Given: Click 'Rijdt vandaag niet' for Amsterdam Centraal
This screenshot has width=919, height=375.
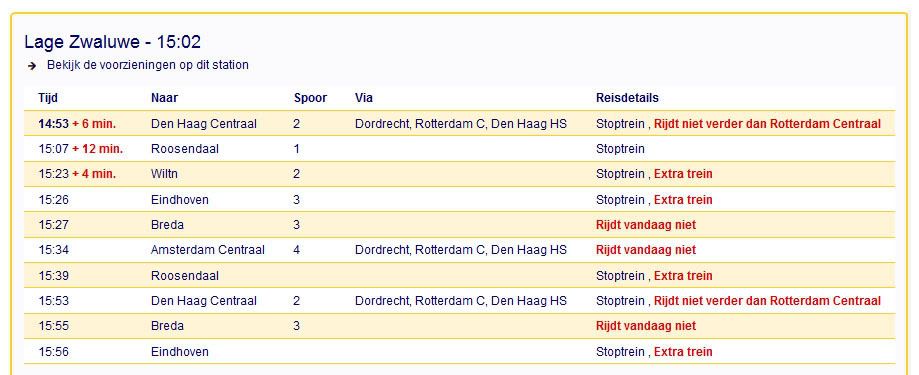Looking at the screenshot, I should coord(646,250).
